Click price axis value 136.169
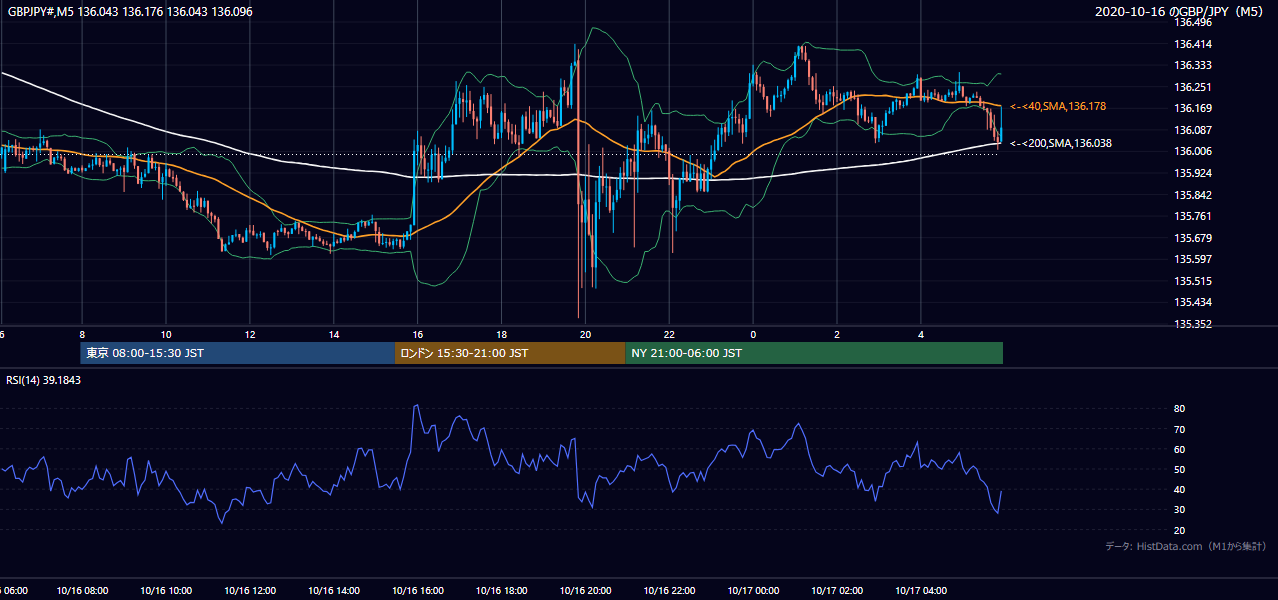 point(1193,108)
